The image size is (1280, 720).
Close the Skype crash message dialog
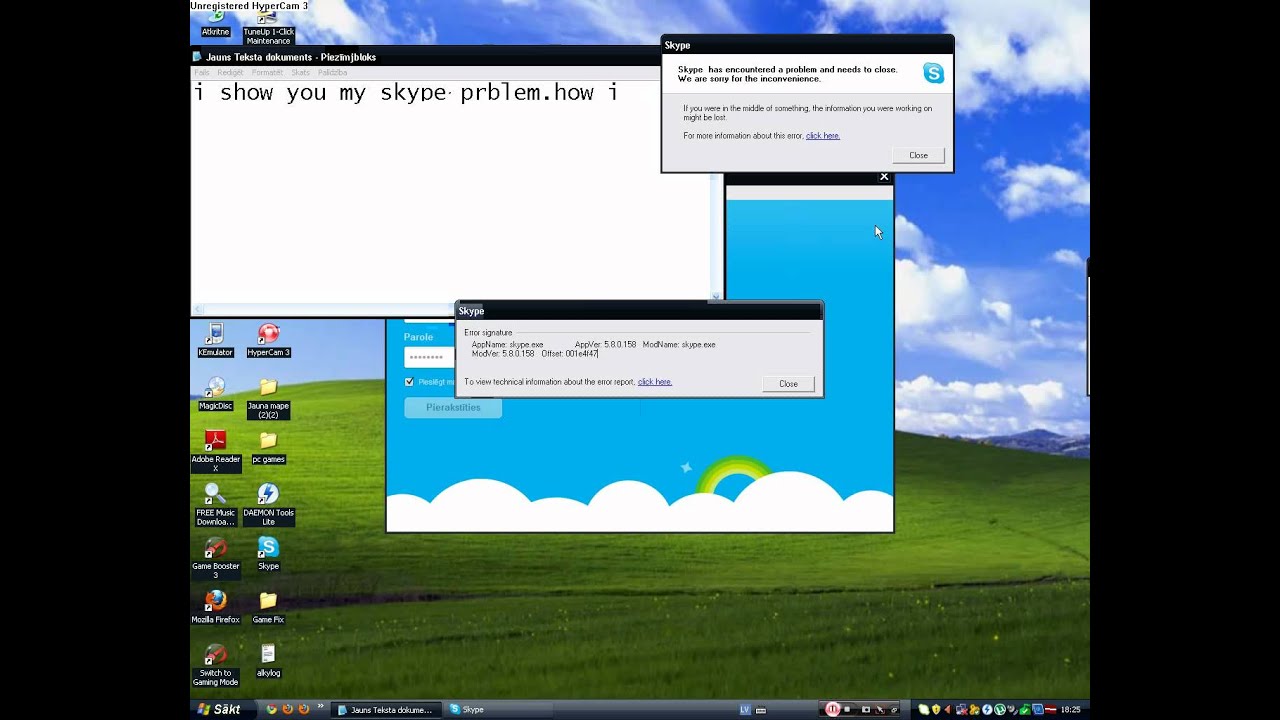[x=918, y=155]
